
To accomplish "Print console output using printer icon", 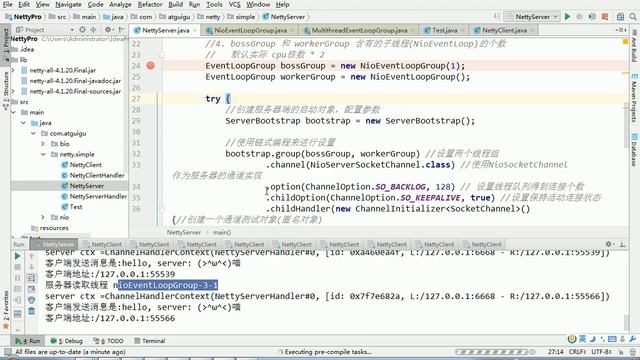I will pyautogui.click(x=31, y=300).
